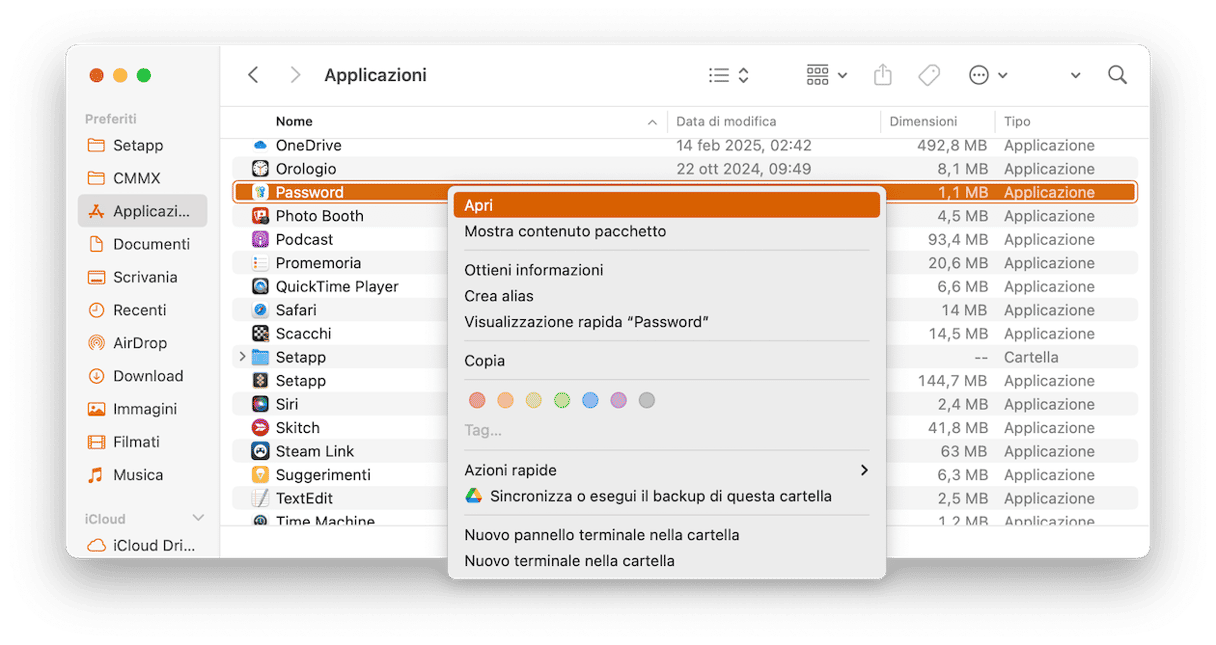The width and height of the screenshot is (1216, 645).
Task: Select the Suggerimenti app icon
Action: pyautogui.click(x=260, y=474)
